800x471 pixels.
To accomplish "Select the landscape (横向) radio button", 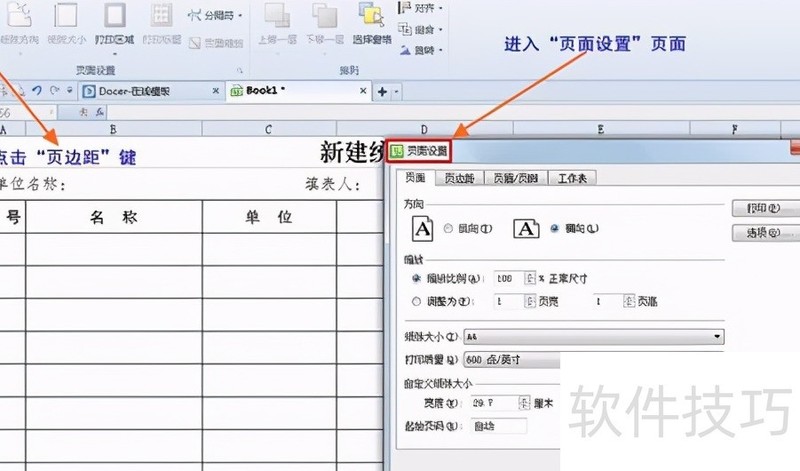I will [555, 229].
